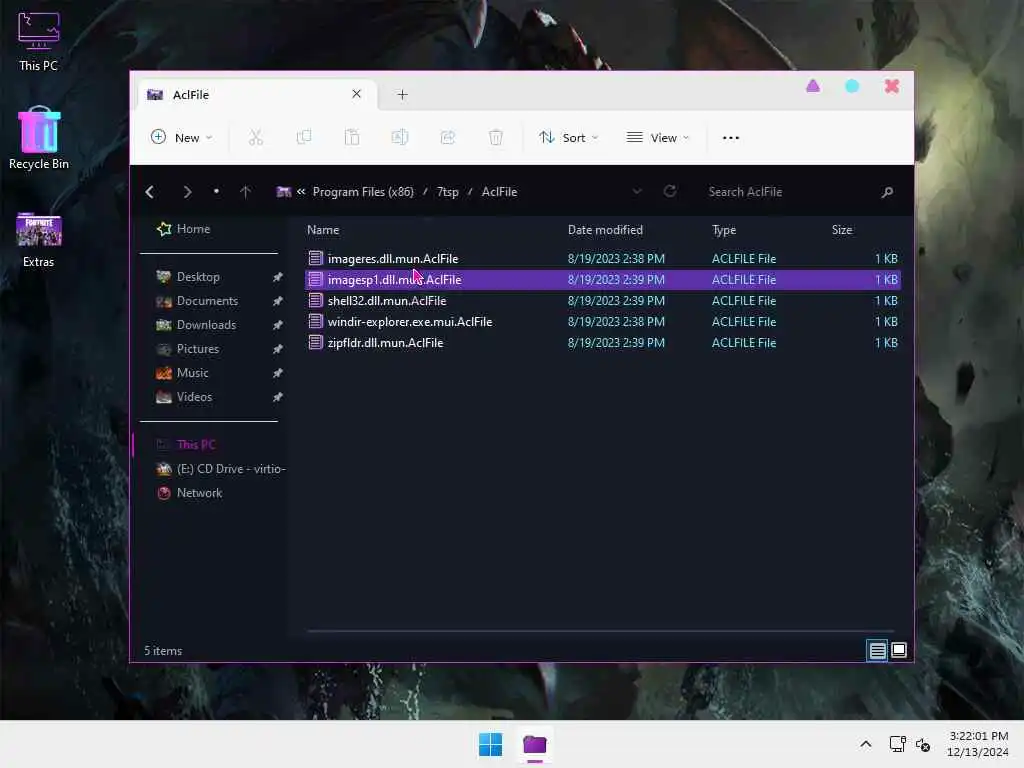Viewport: 1024px width, 768px height.
Task: Select file windir-explorer.exe.mui.AclFile
Action: (603, 321)
